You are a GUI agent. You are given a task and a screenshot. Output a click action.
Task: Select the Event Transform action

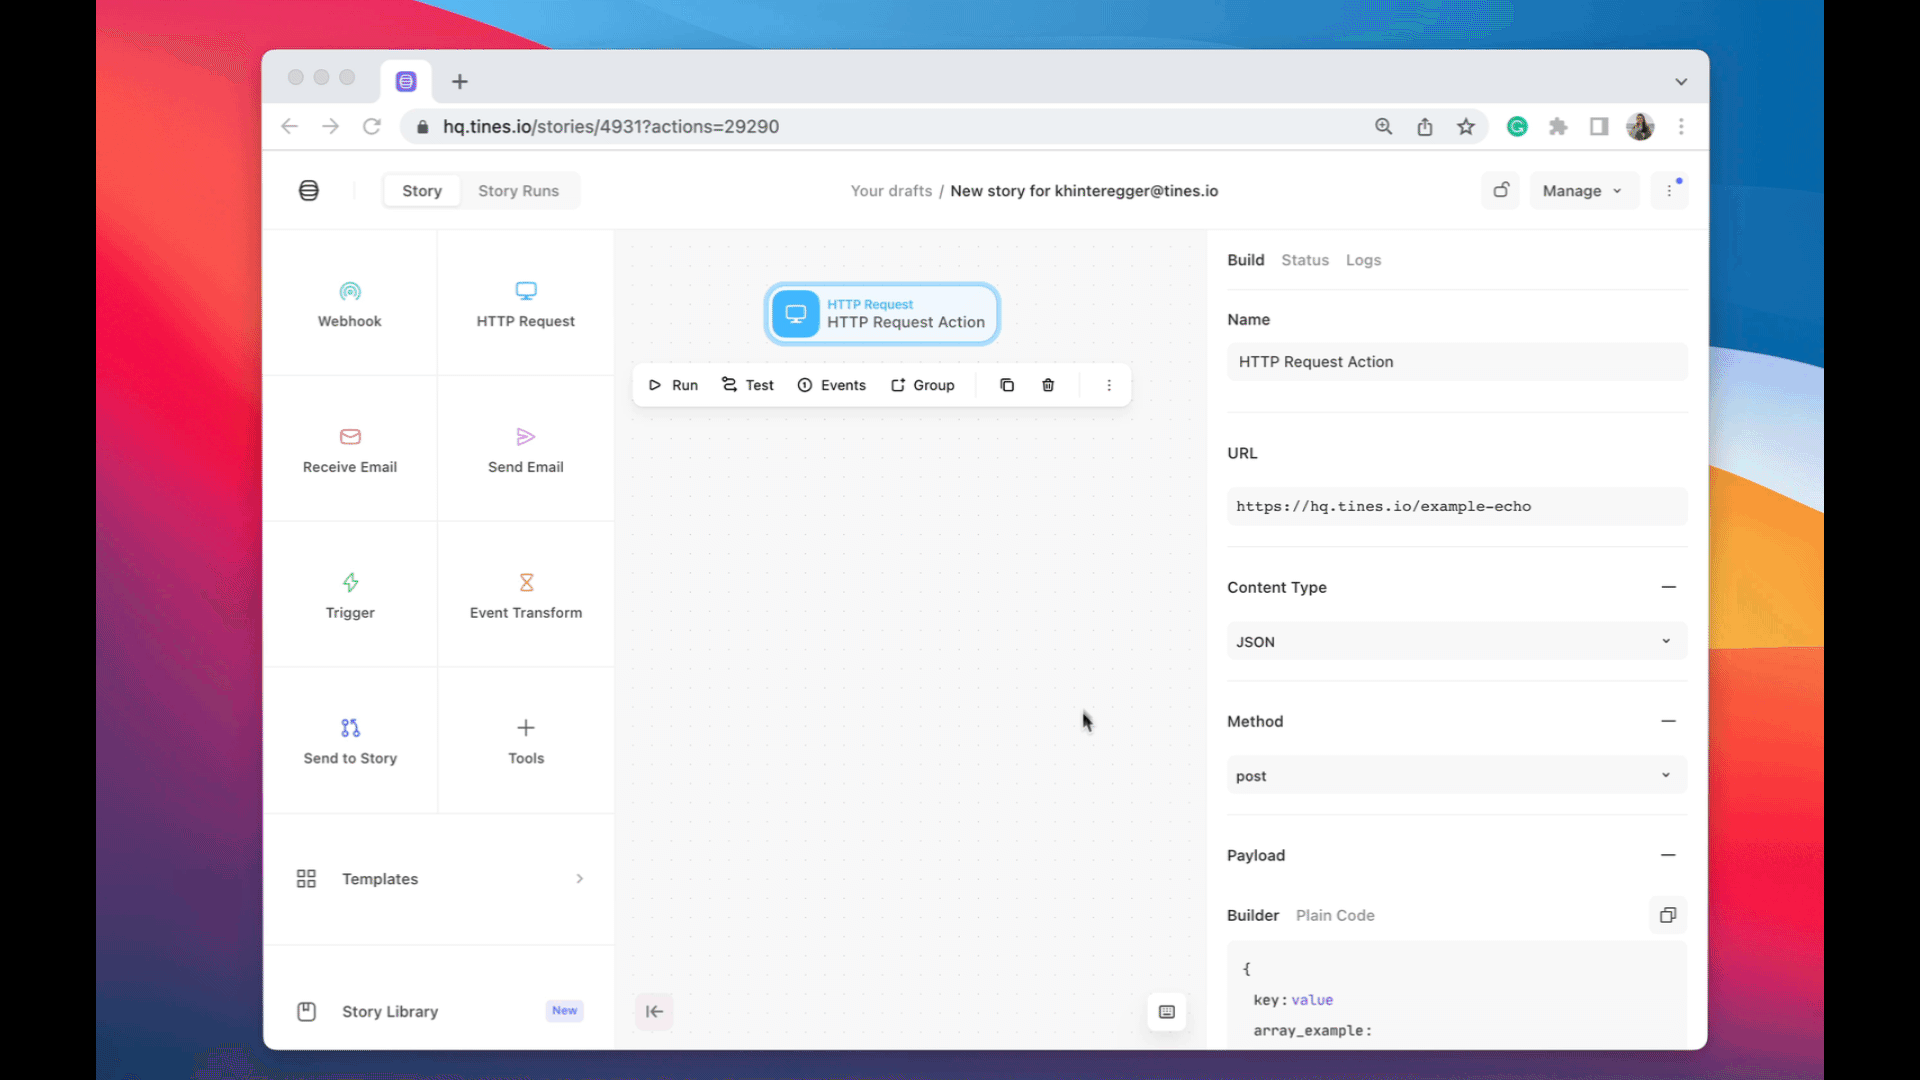(526, 596)
